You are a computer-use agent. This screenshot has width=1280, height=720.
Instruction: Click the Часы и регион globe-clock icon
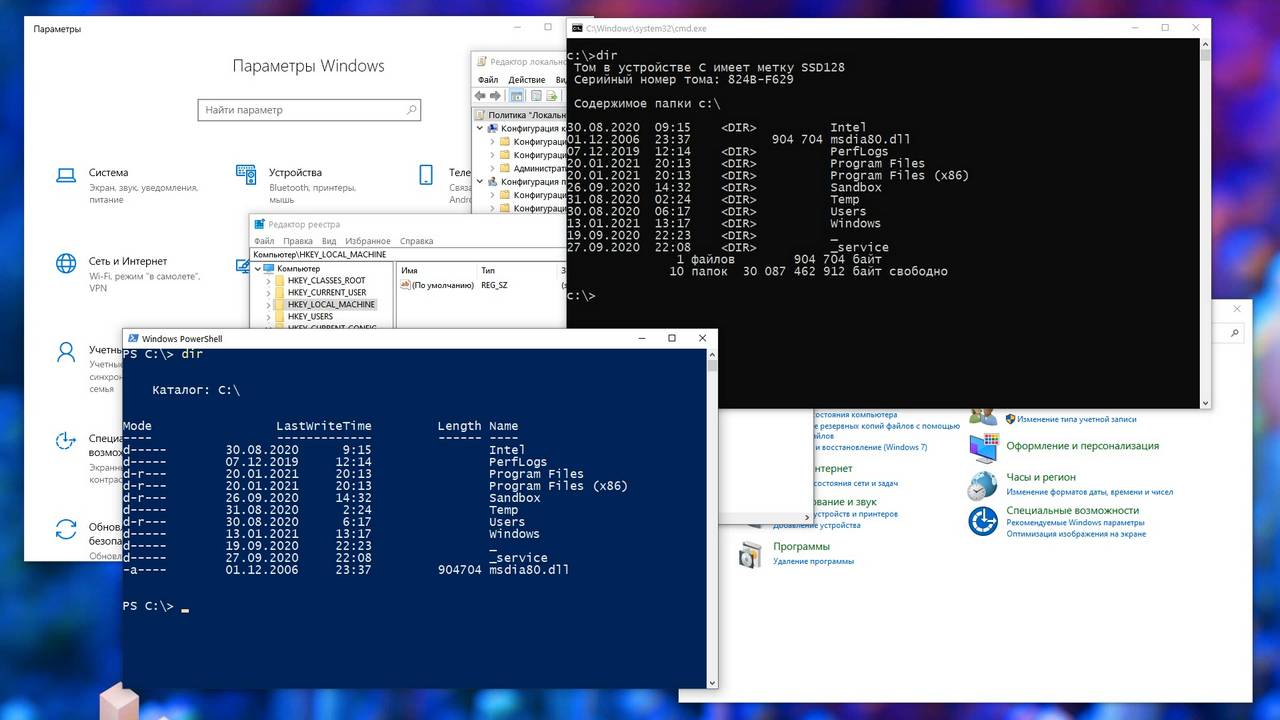click(982, 485)
